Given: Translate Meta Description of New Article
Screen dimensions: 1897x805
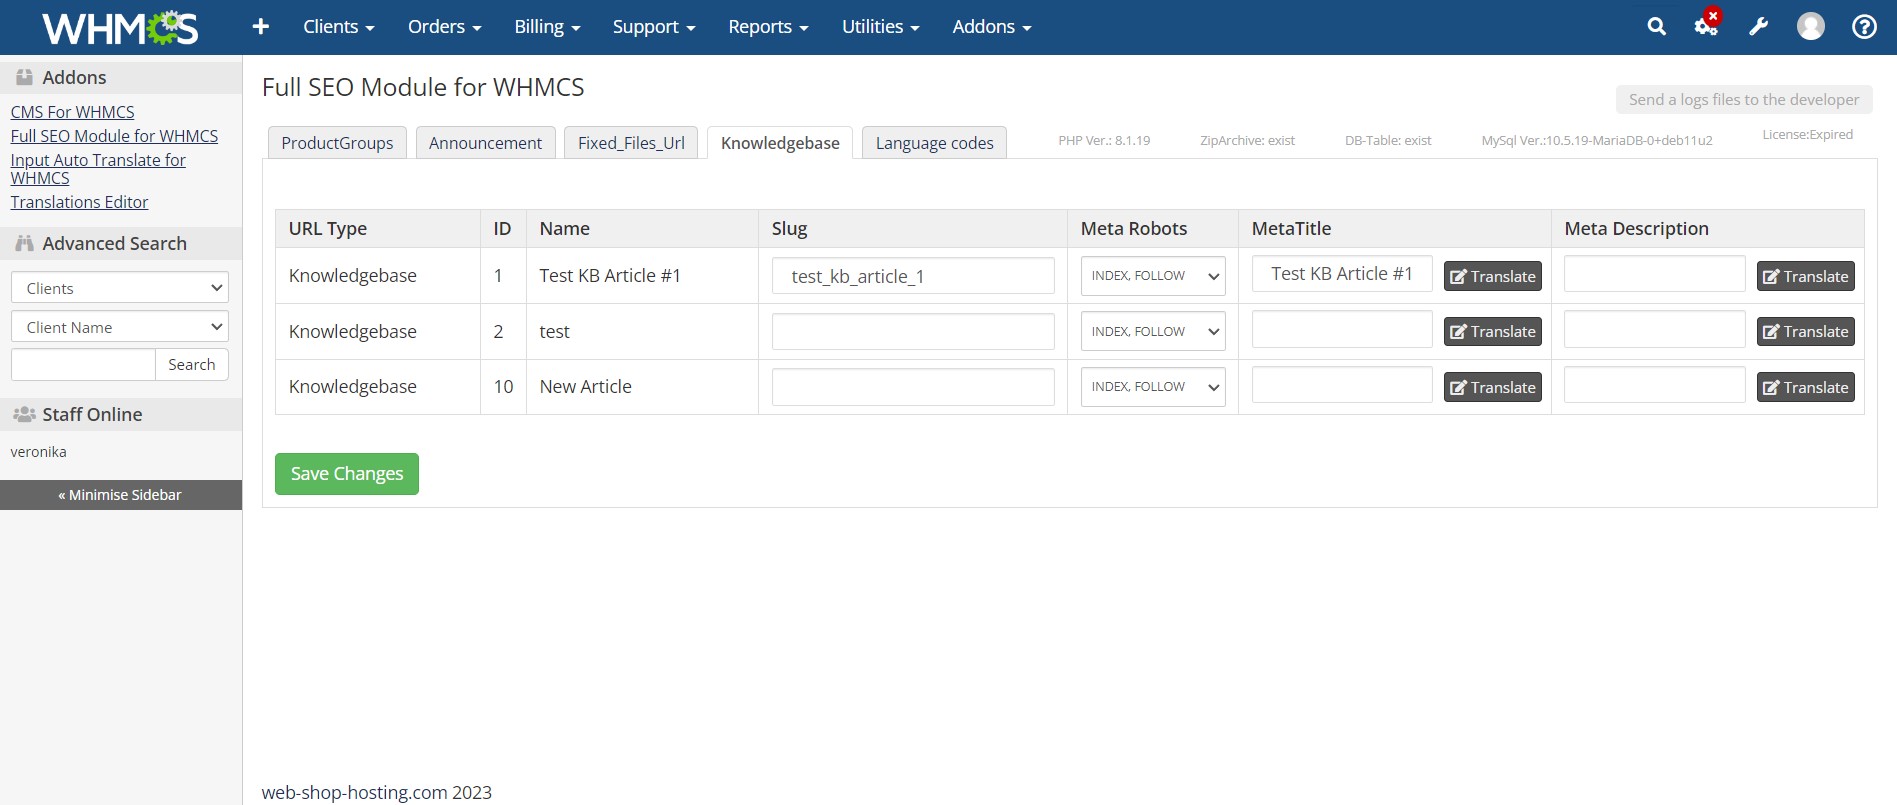Looking at the screenshot, I should coord(1805,388).
